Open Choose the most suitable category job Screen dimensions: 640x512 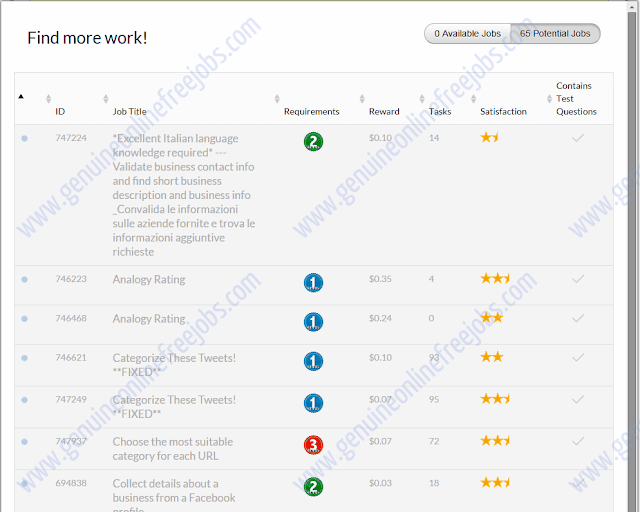tap(172, 449)
